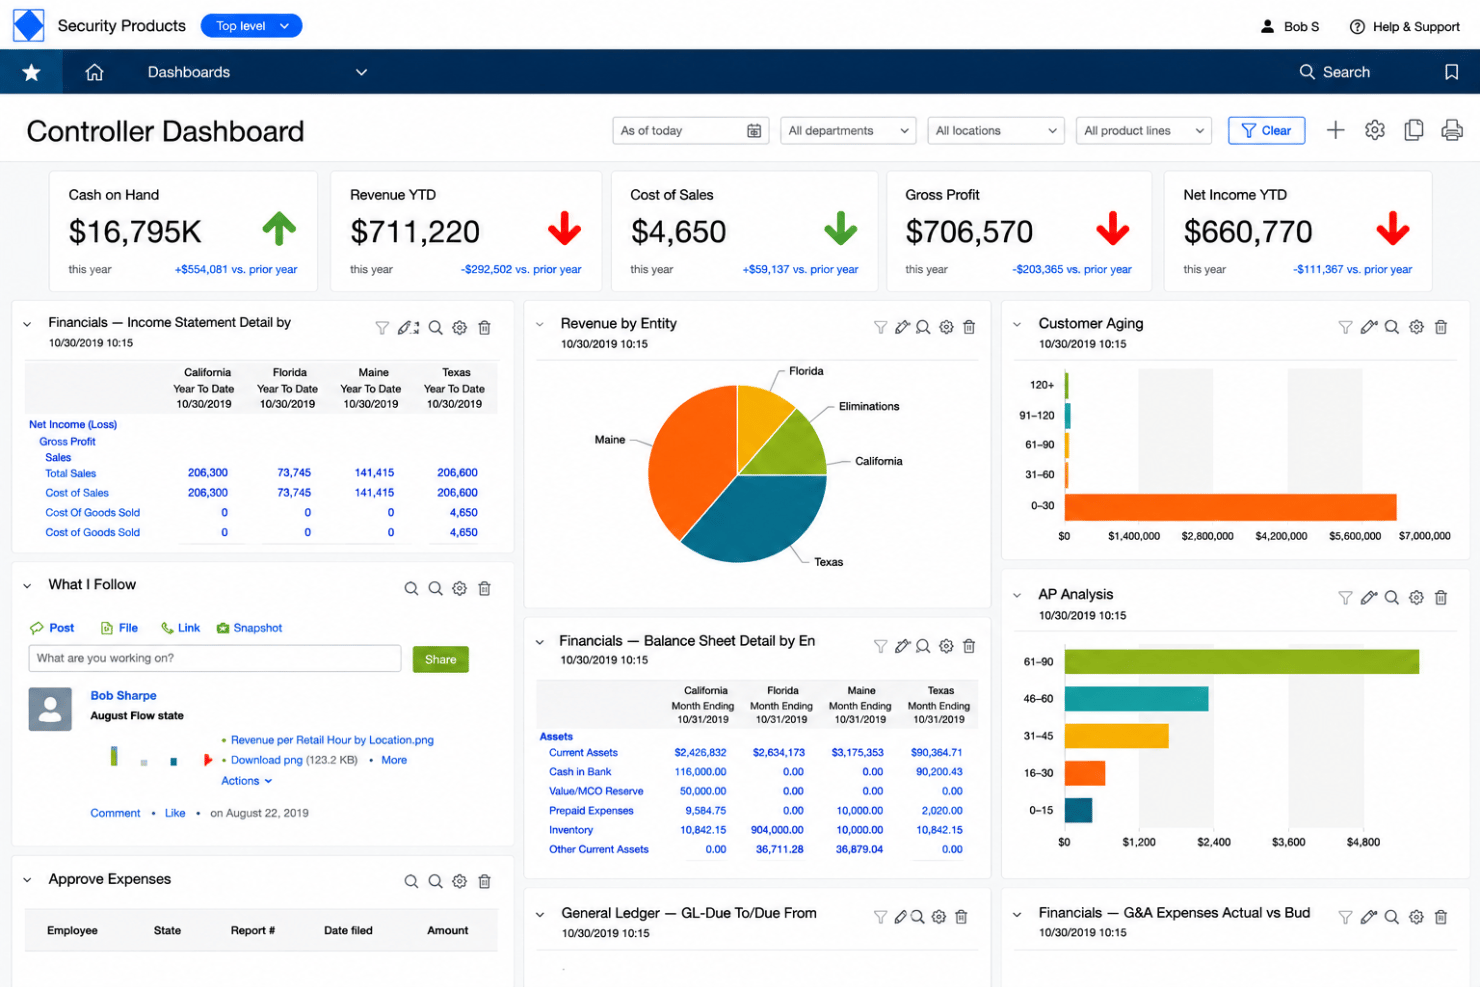Zoom the Customer Aging panel with the magnifier

[1391, 327]
